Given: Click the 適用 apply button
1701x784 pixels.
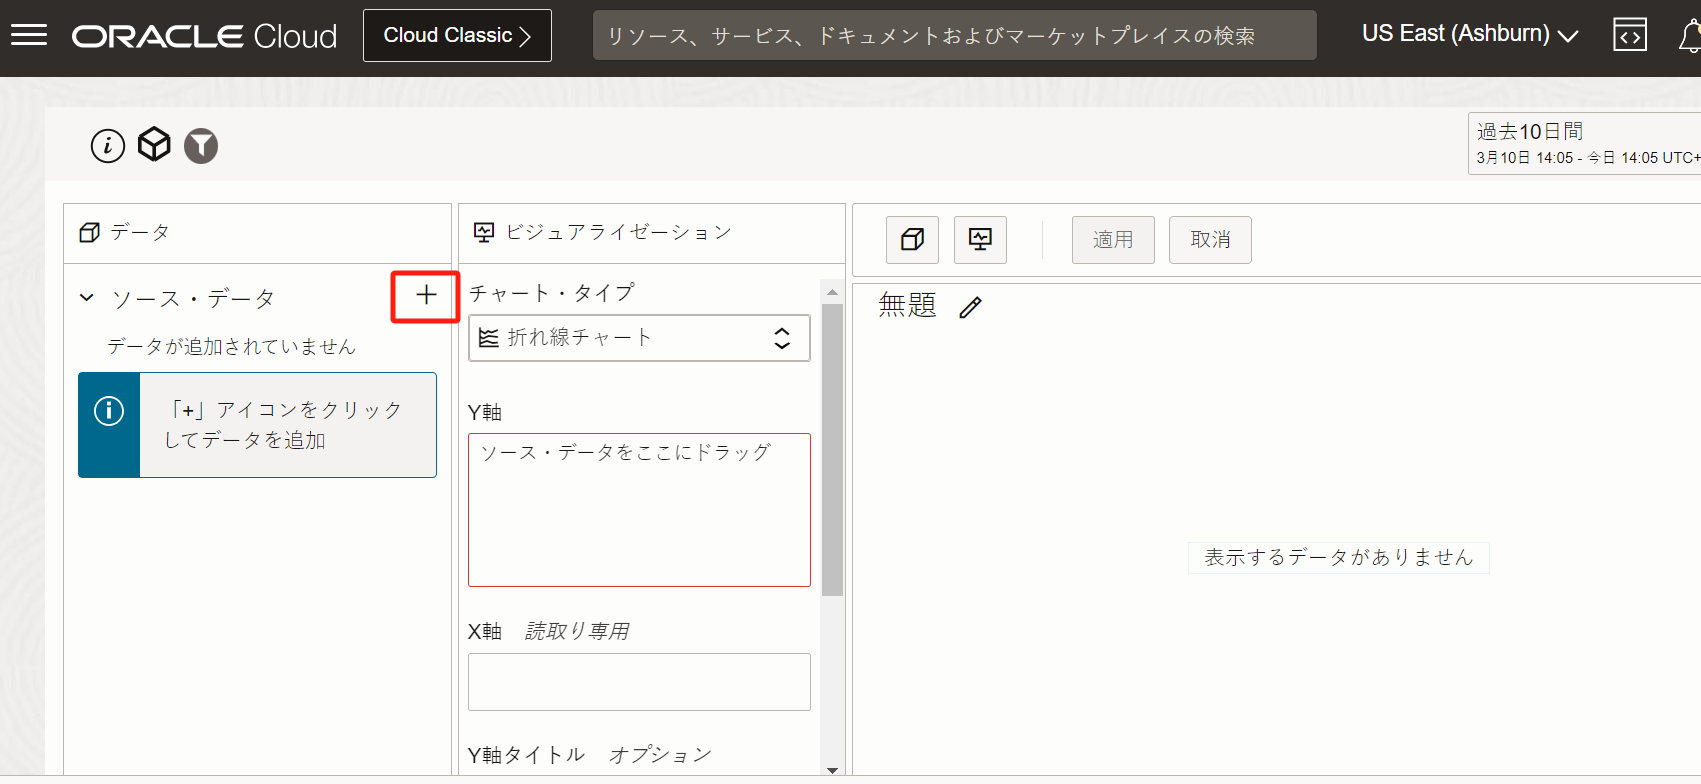Looking at the screenshot, I should pos(1113,240).
